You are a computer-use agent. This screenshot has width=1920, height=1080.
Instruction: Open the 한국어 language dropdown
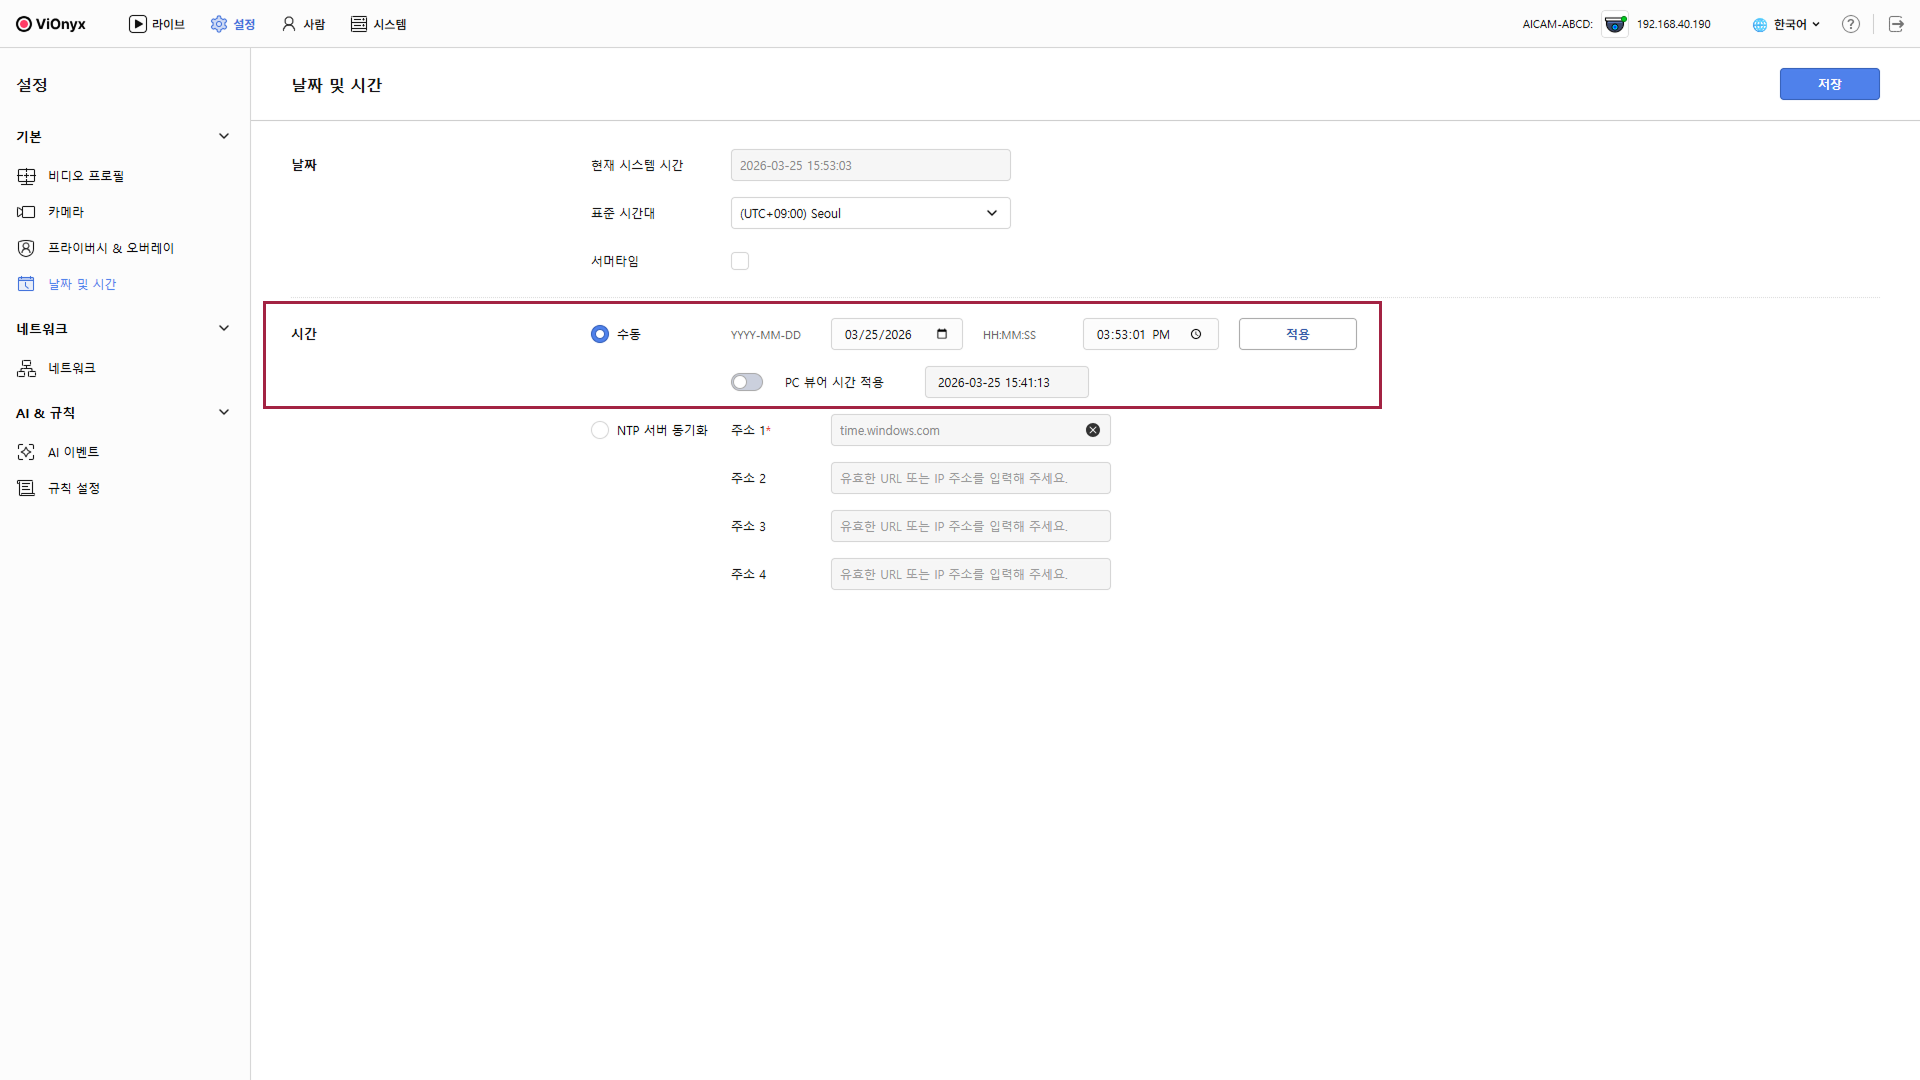1787,24
